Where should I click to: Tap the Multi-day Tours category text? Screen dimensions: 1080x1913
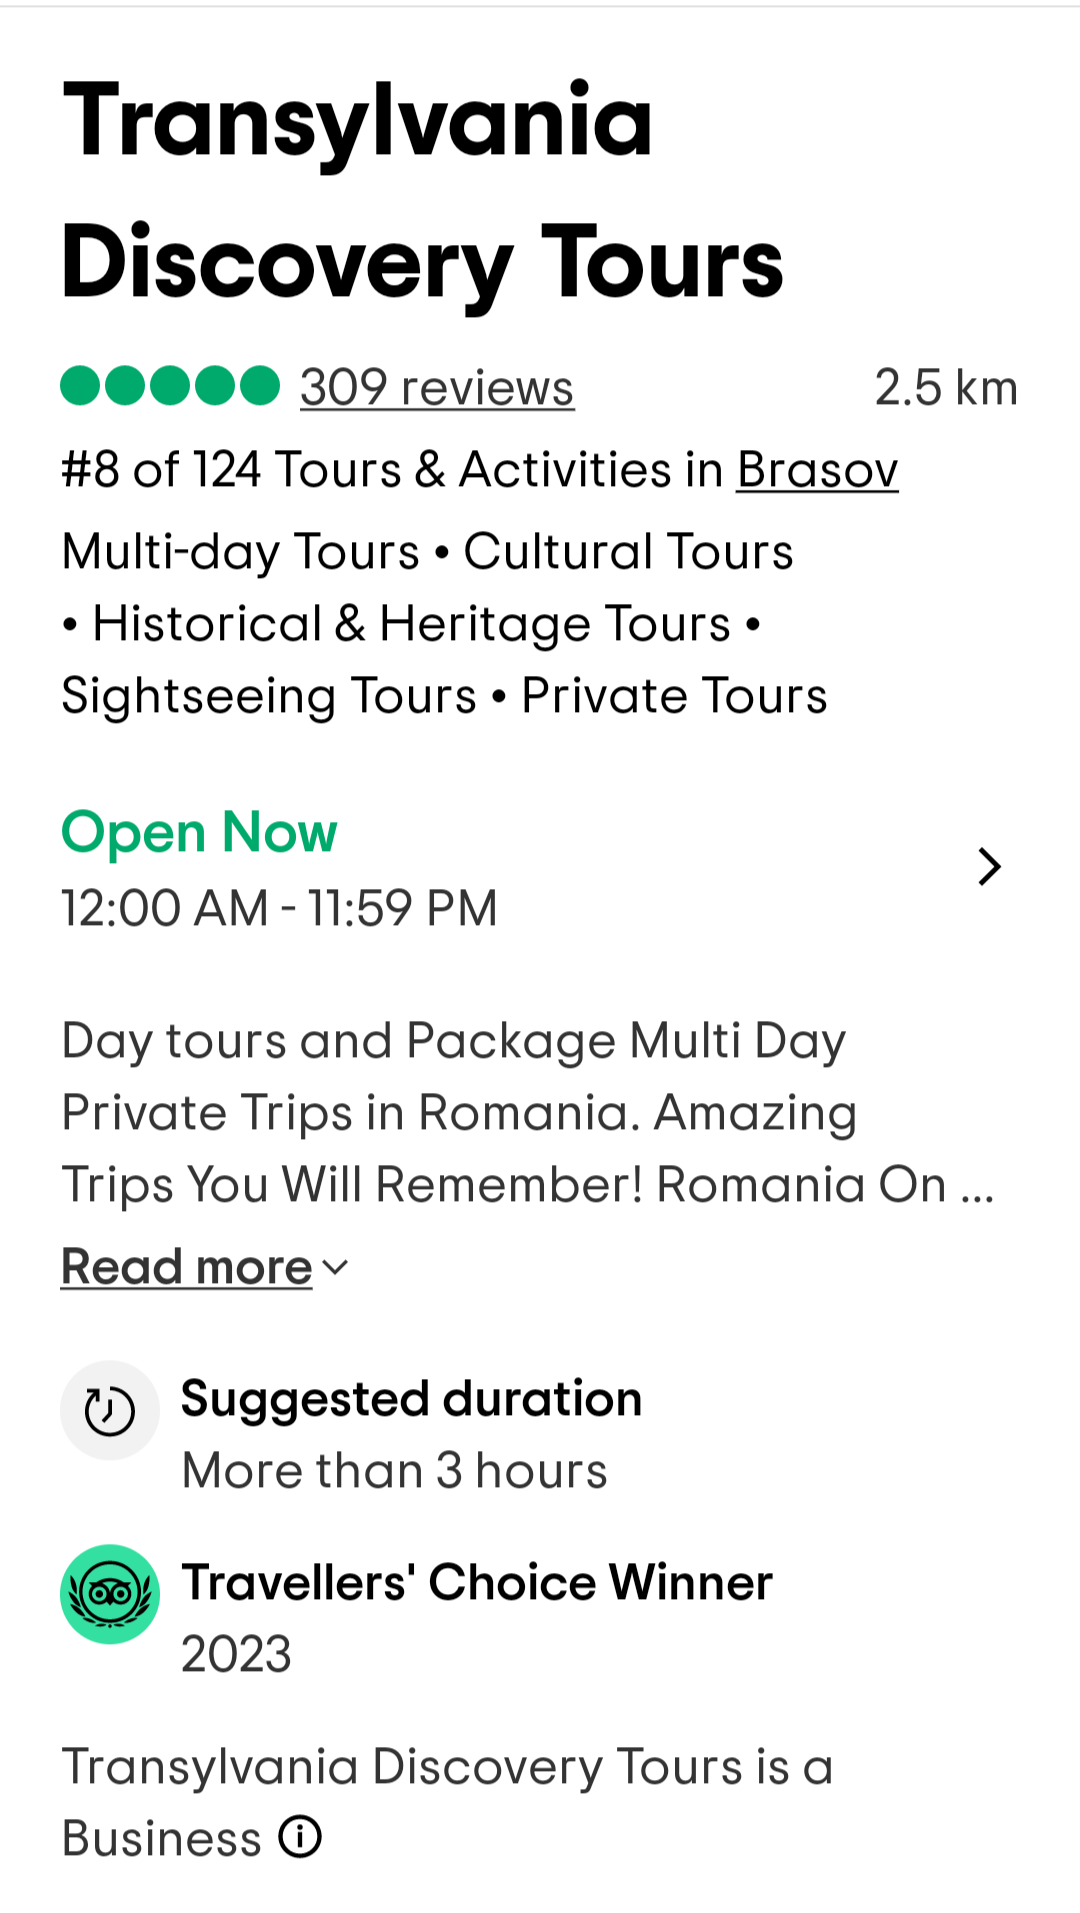(x=240, y=551)
